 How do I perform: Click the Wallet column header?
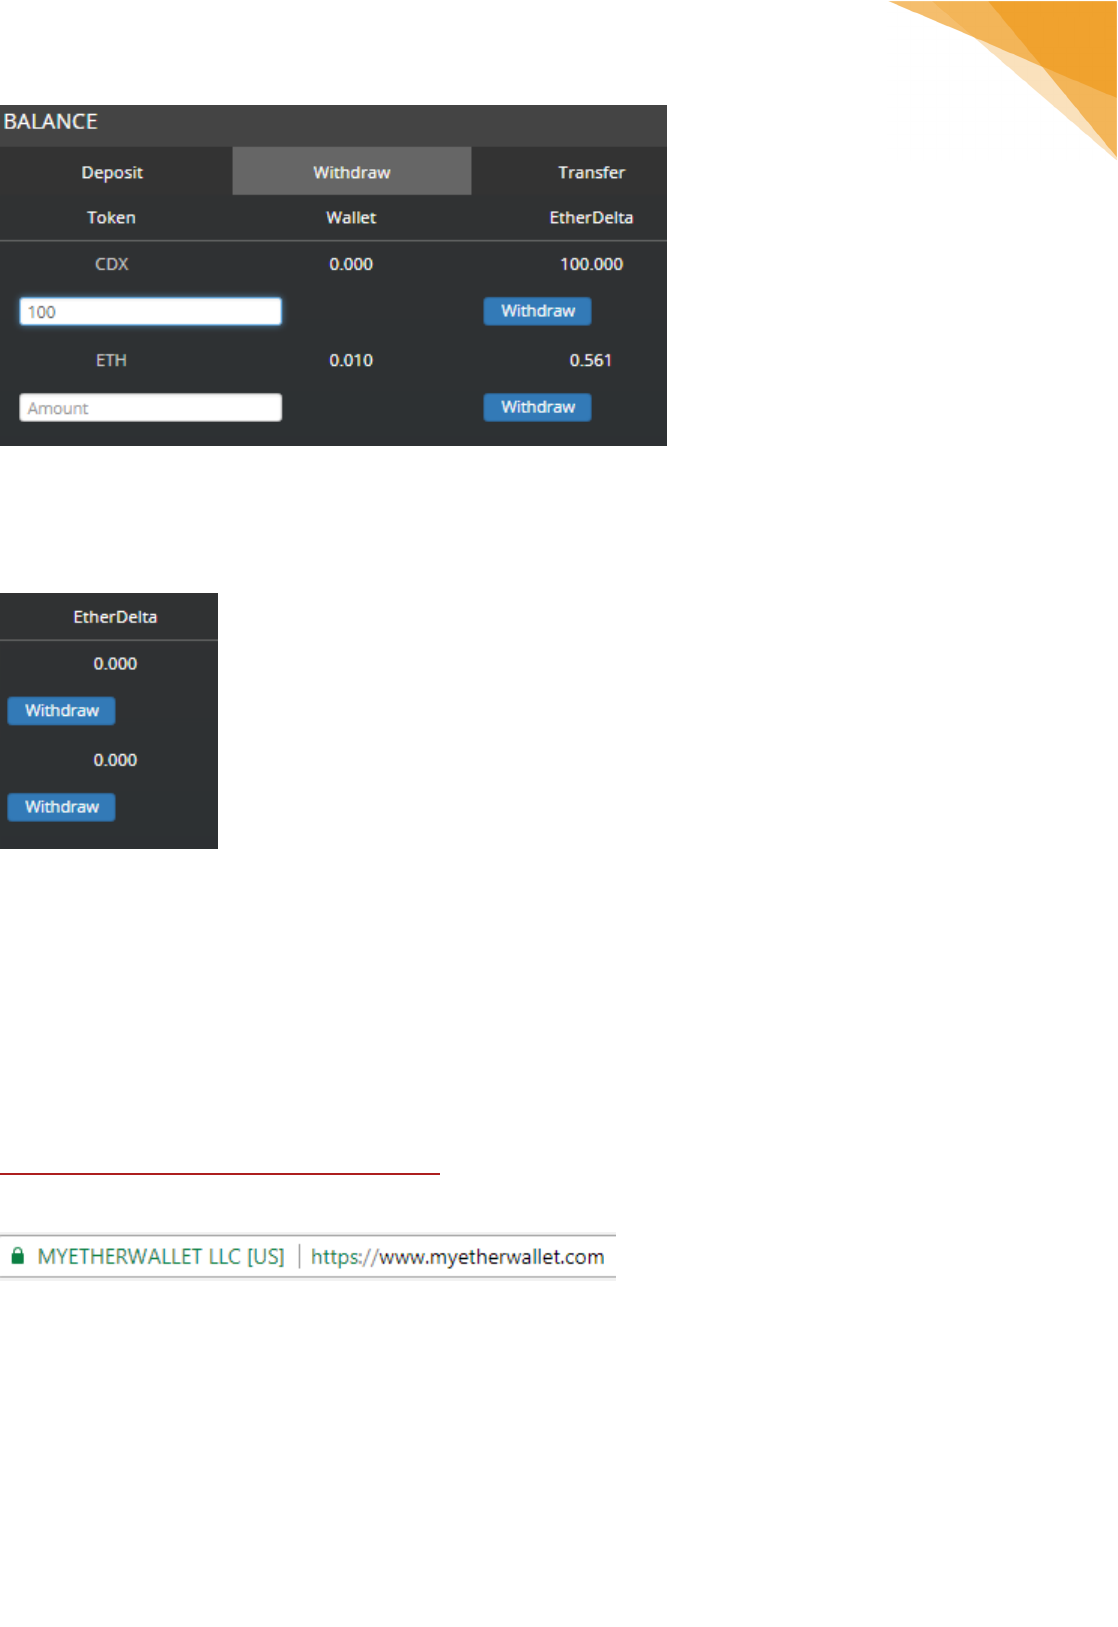(x=351, y=217)
